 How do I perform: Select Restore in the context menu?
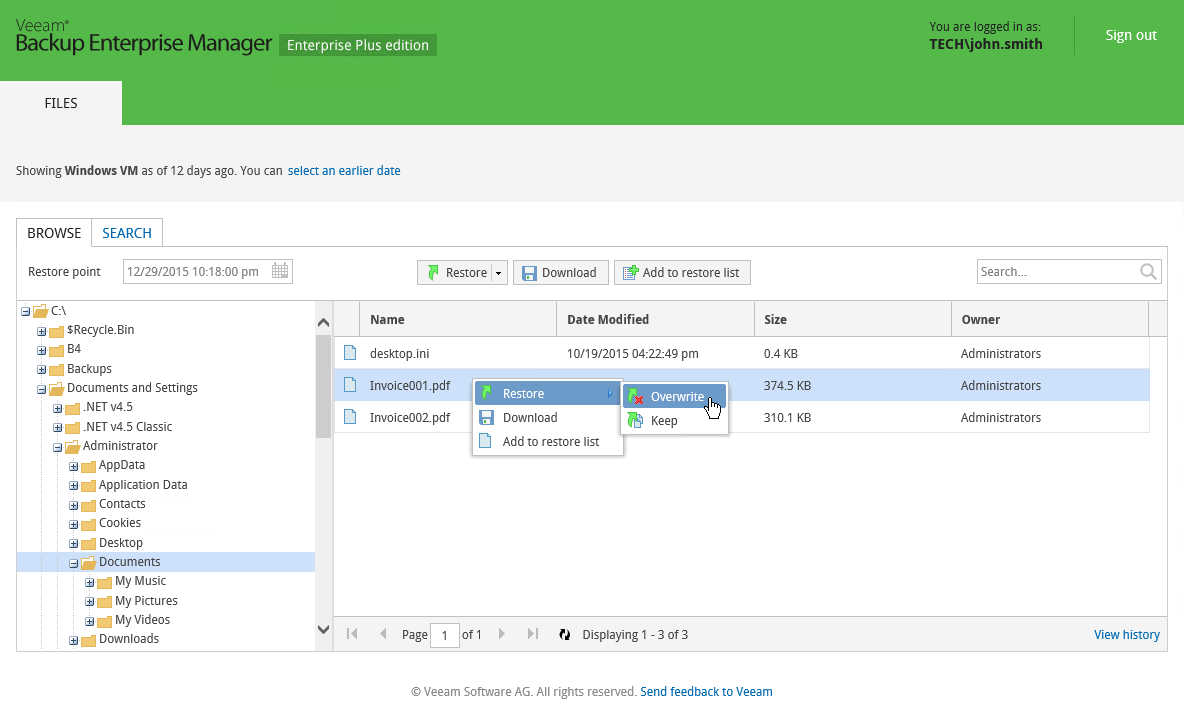tap(547, 393)
